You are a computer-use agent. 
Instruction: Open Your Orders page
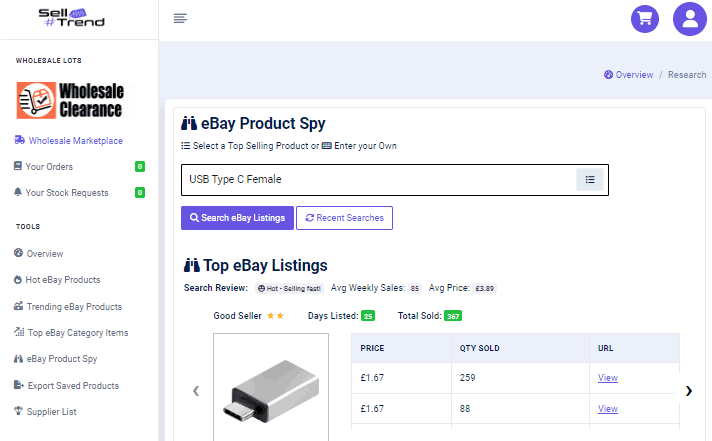tap(49, 167)
